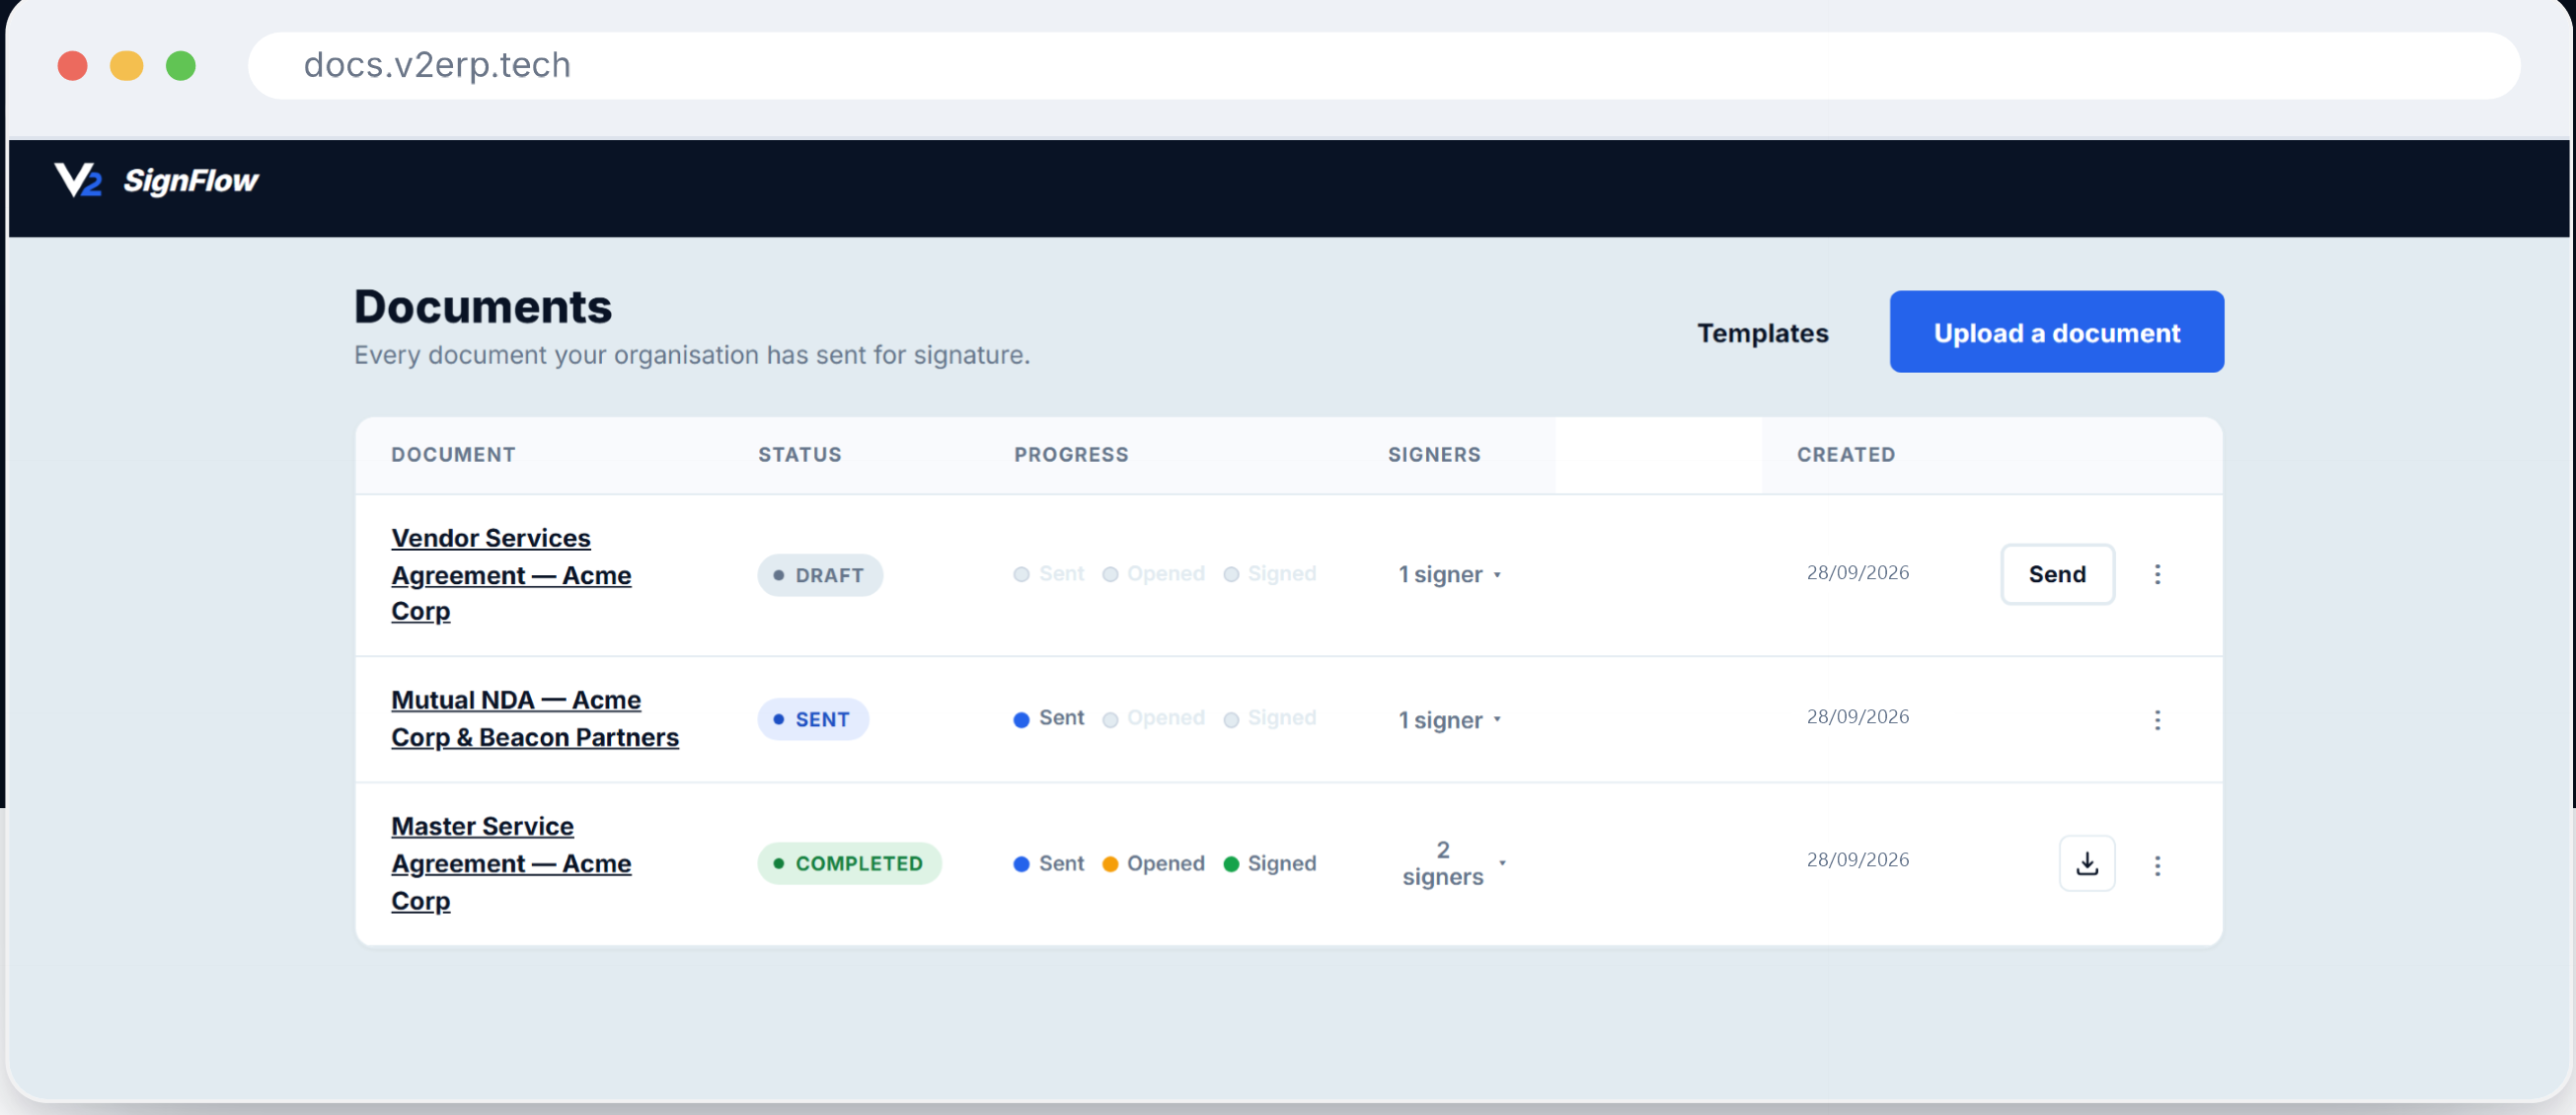This screenshot has width=2576, height=1115.
Task: Open Mutual NDA — Acme Corp & Beacon Partners
Action: point(535,718)
